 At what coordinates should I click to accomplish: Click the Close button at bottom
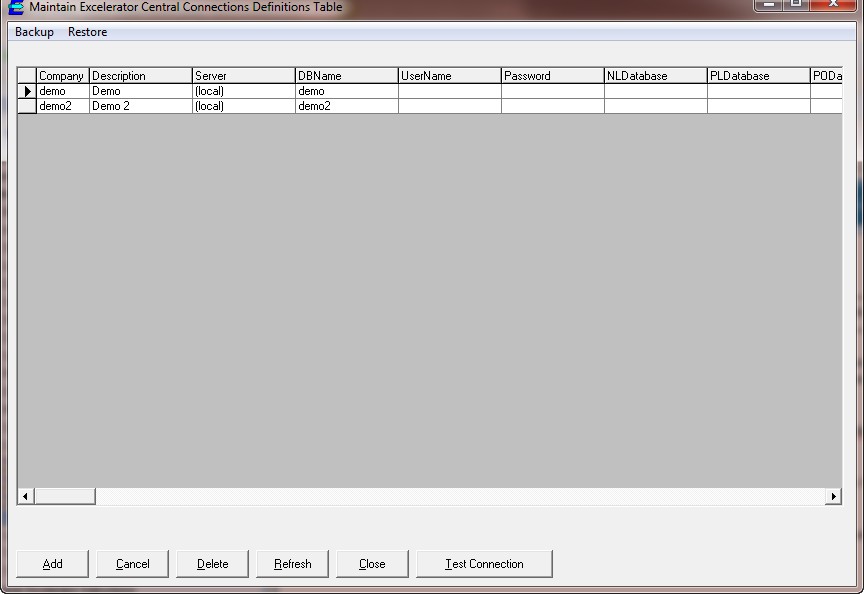(372, 564)
